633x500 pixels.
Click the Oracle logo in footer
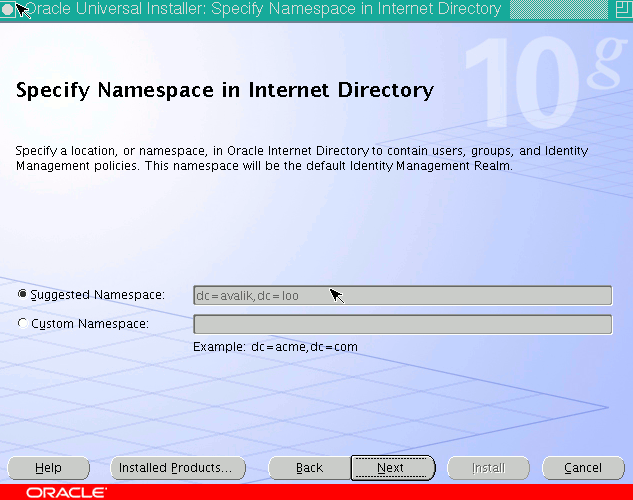pos(67,493)
